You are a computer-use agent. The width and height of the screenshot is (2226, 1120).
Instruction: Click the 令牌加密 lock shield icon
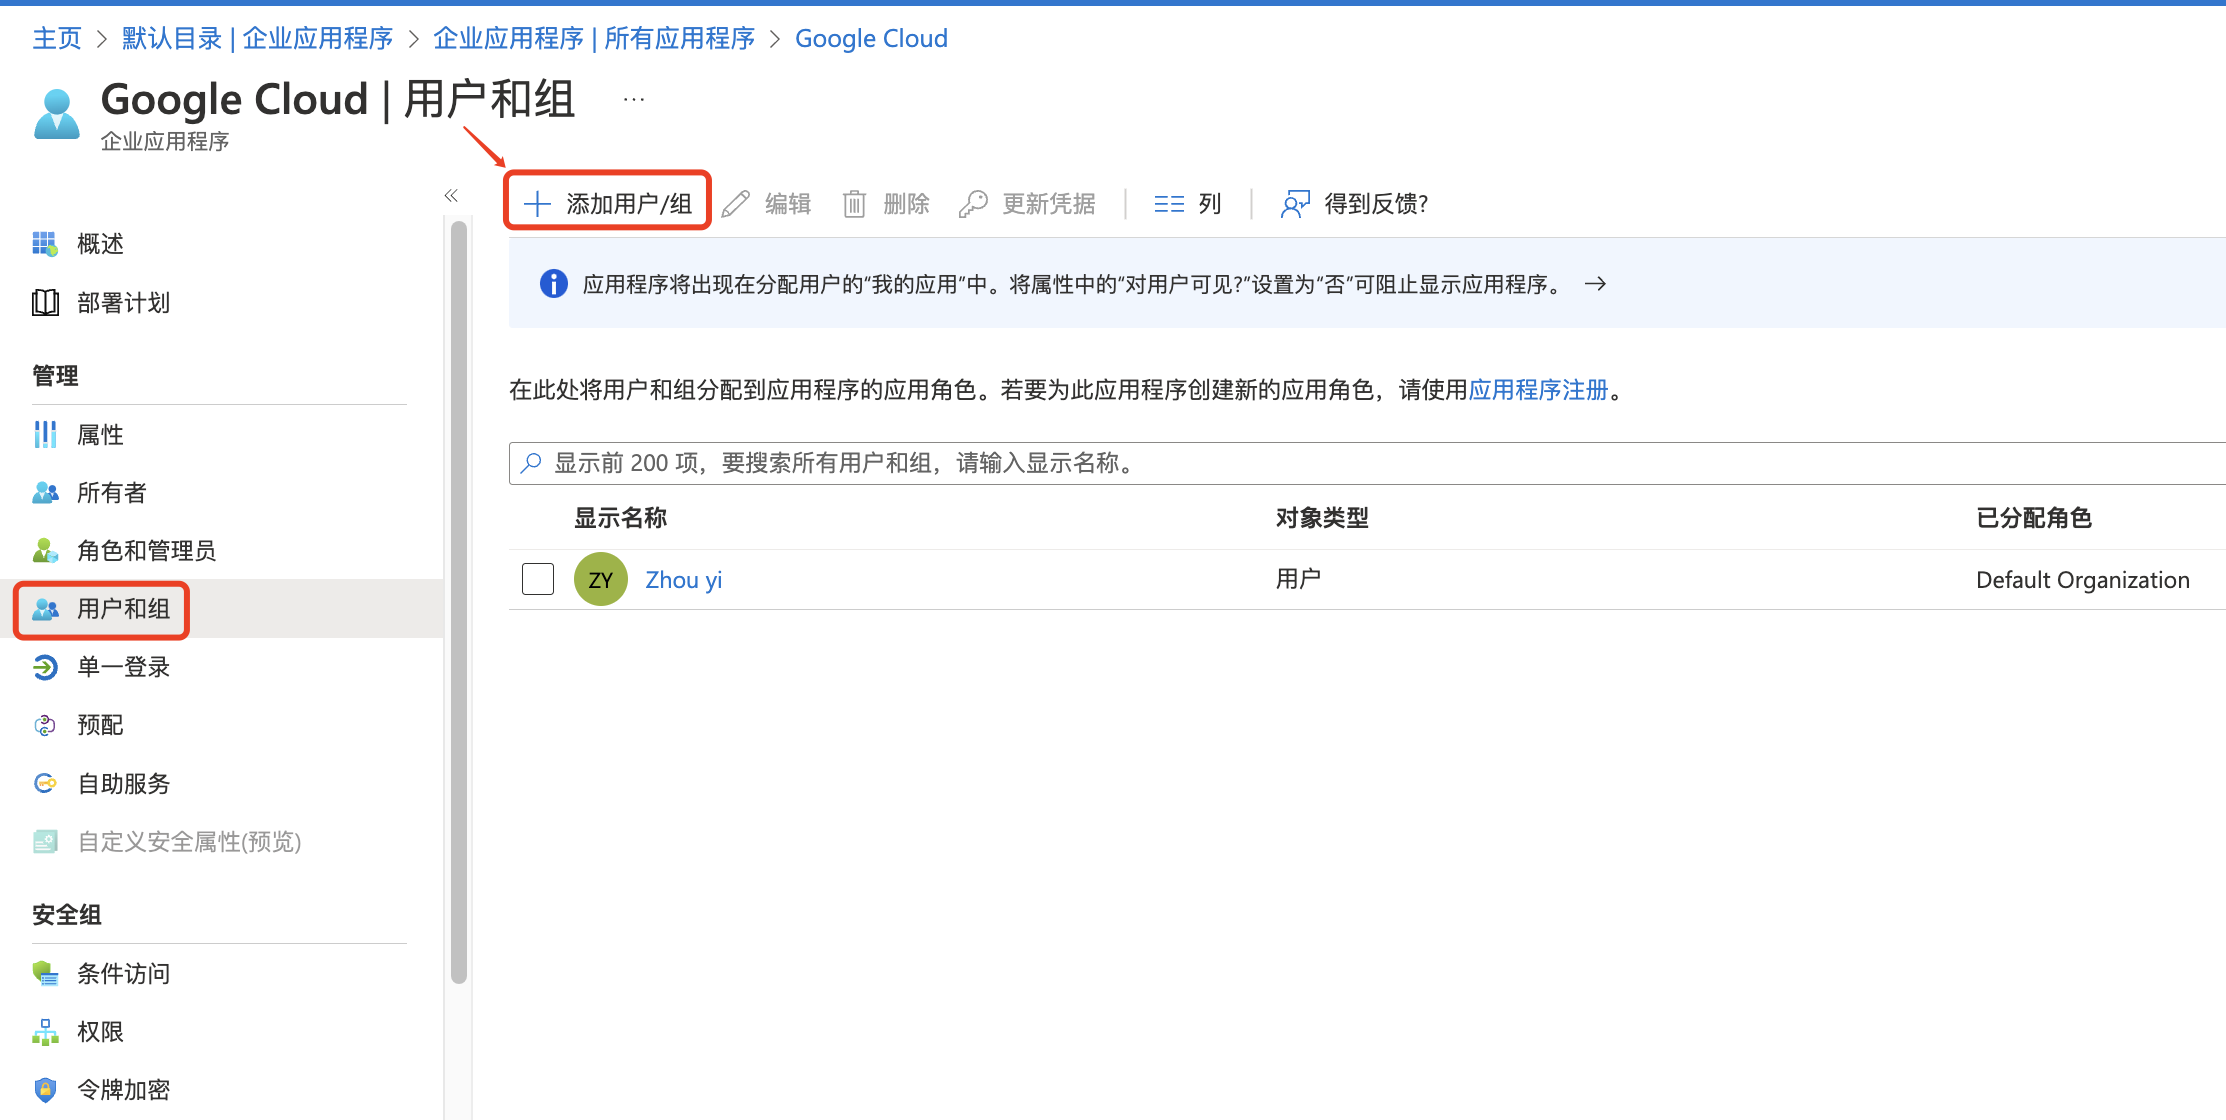click(x=45, y=1089)
